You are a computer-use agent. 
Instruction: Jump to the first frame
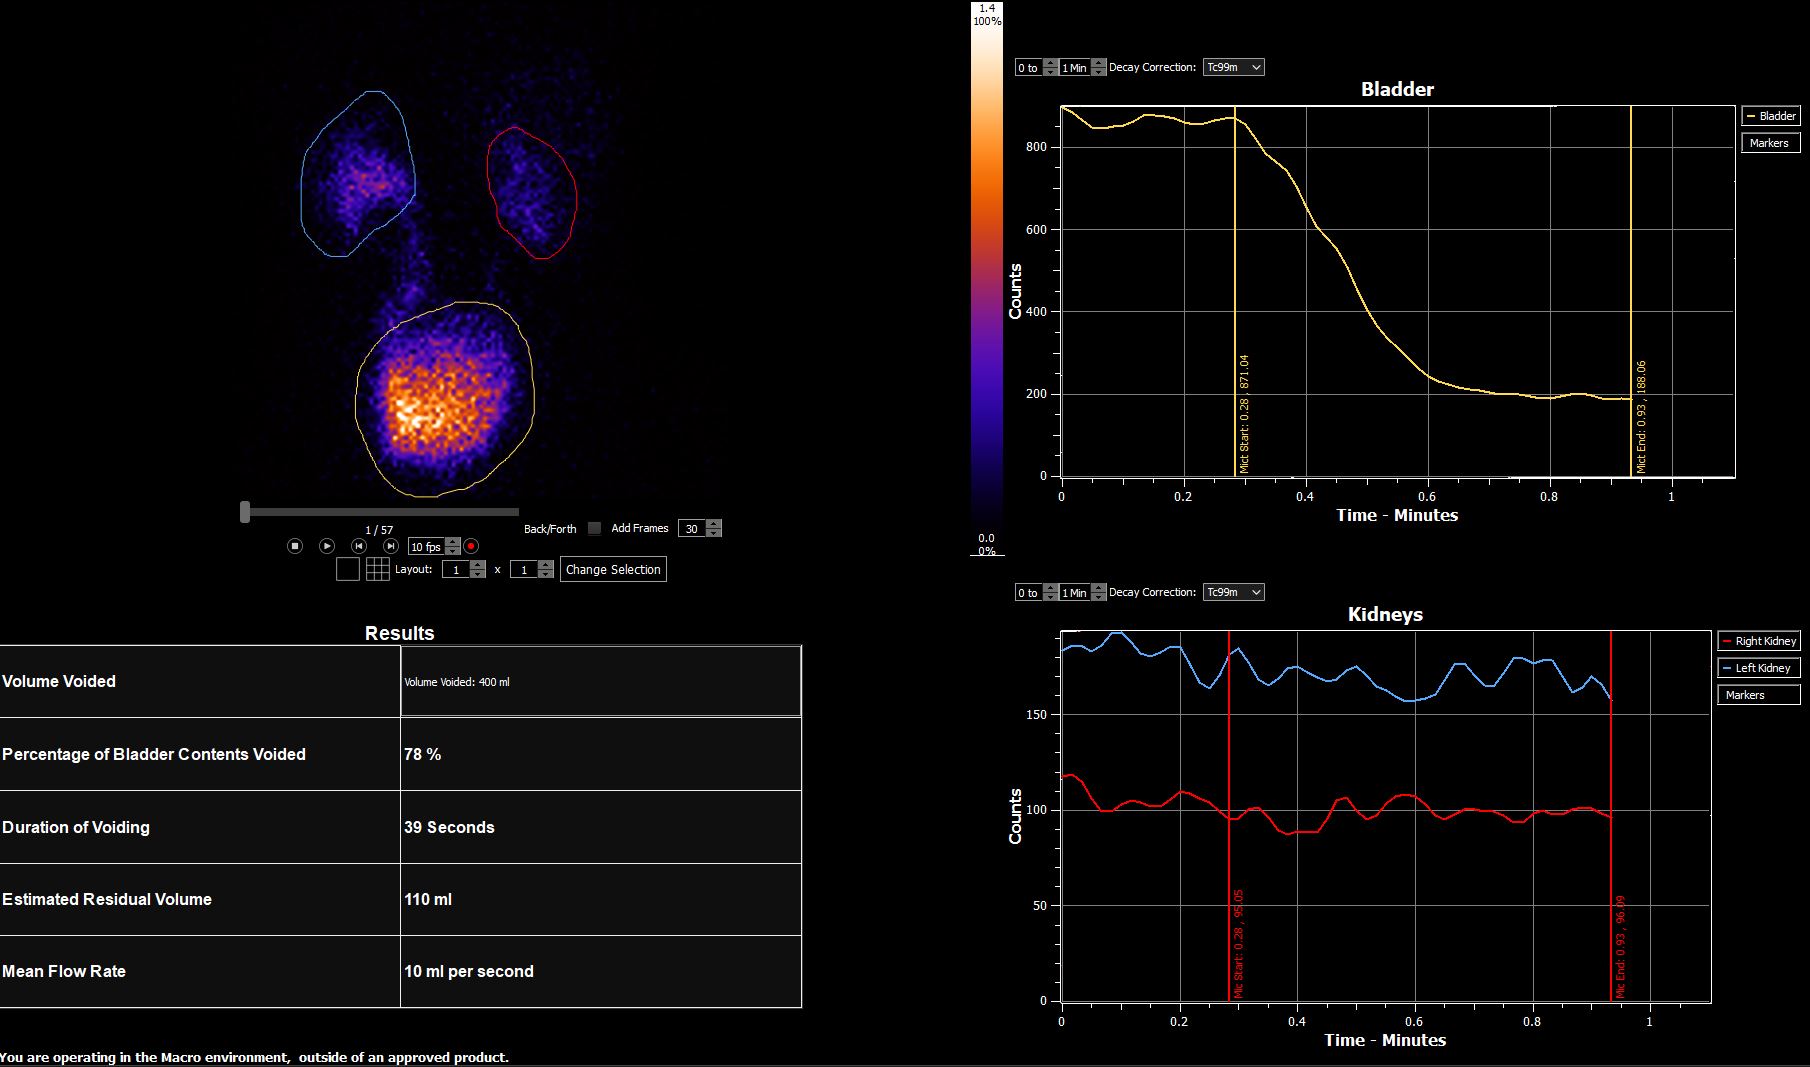click(x=359, y=546)
